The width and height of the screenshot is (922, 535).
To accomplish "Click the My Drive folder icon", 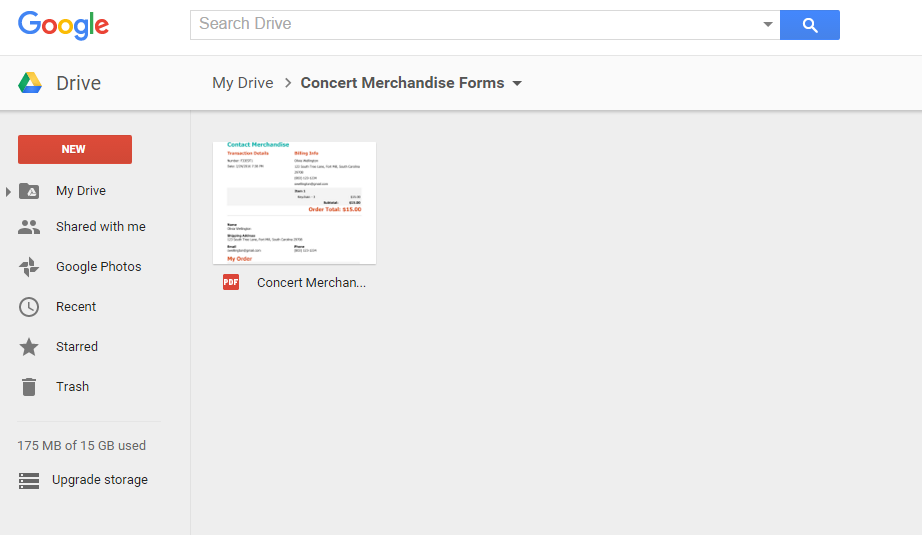I will pos(29,191).
